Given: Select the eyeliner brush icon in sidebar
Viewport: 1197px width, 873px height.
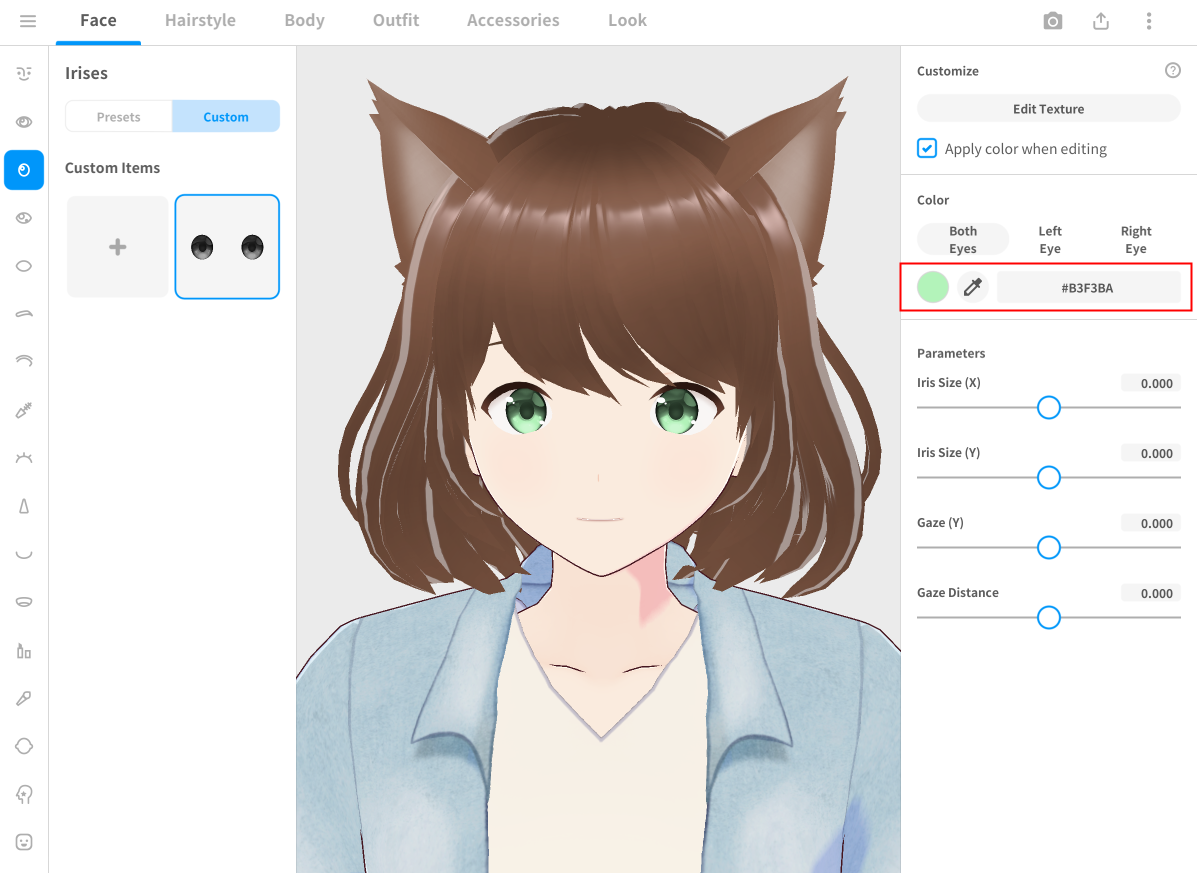Looking at the screenshot, I should click(x=24, y=410).
